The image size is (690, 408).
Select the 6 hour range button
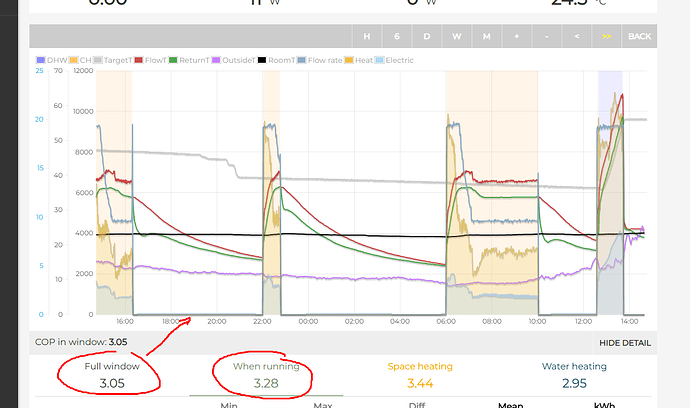397,36
